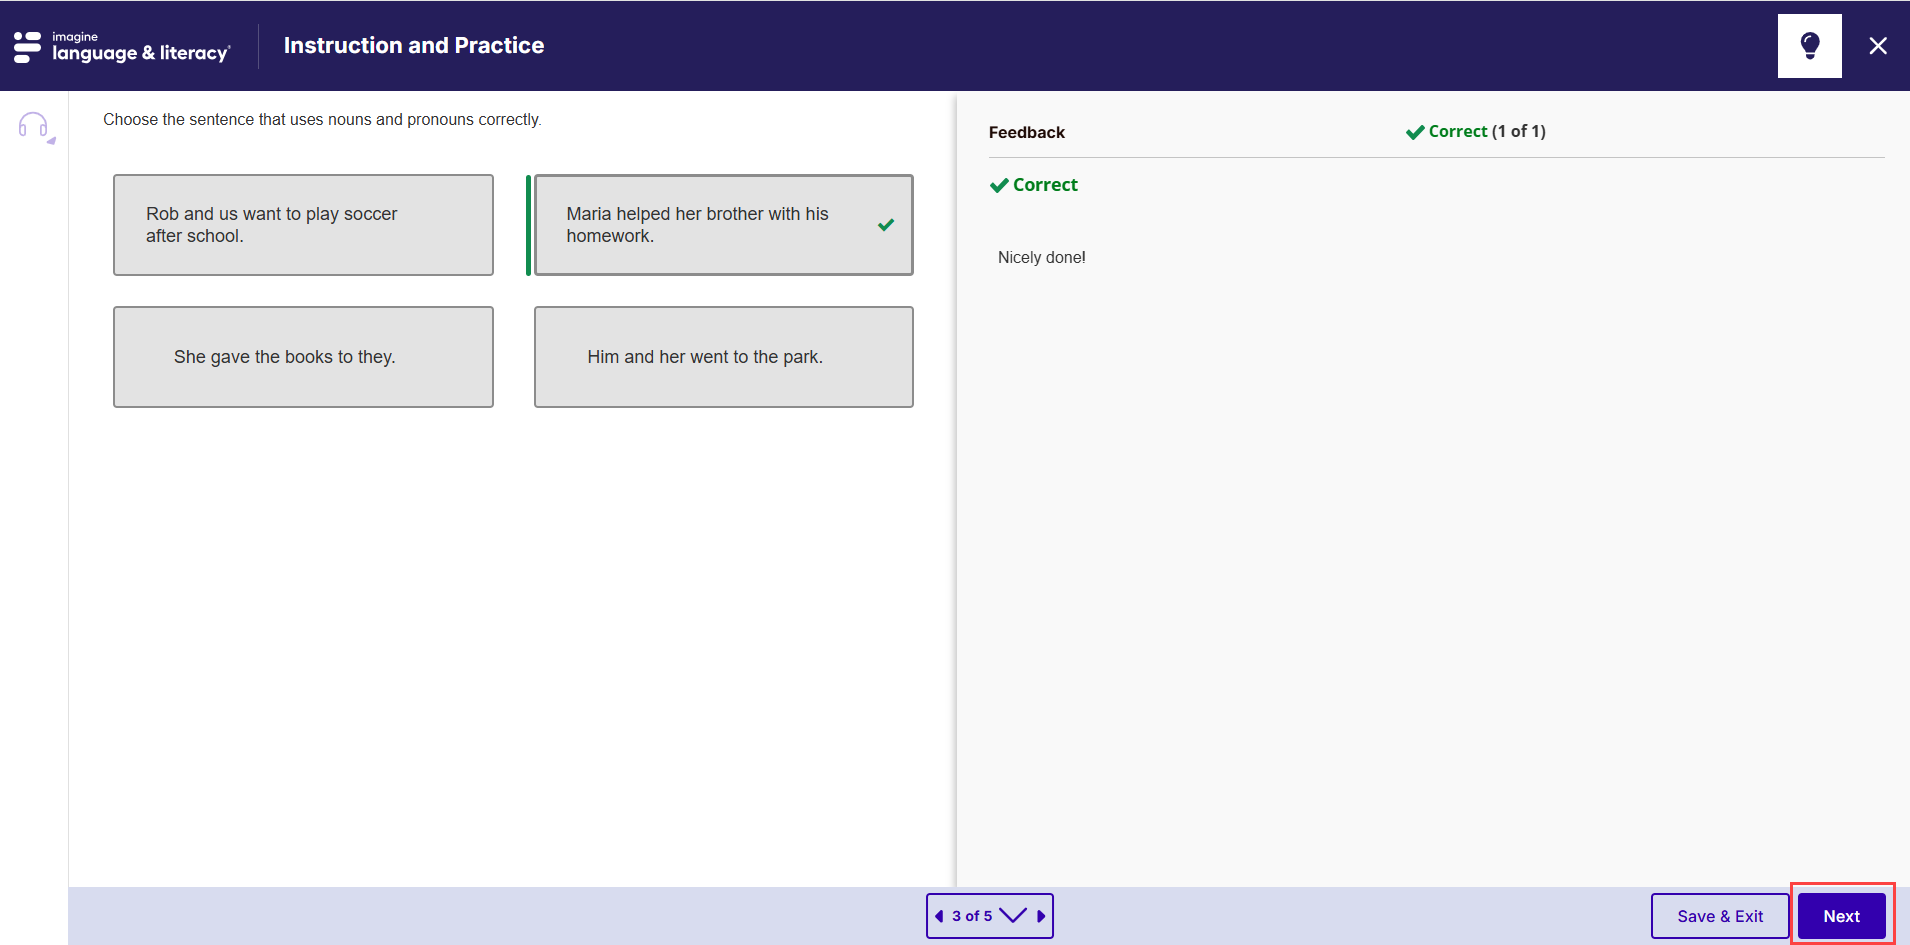Open hints using the lightbulb icon
1910x945 pixels.
click(1809, 45)
